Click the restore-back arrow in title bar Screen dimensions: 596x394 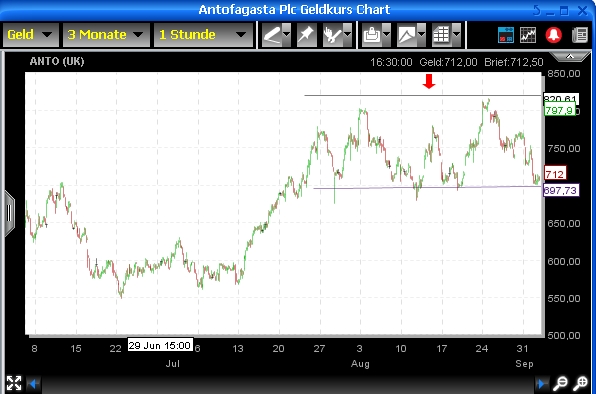point(537,10)
